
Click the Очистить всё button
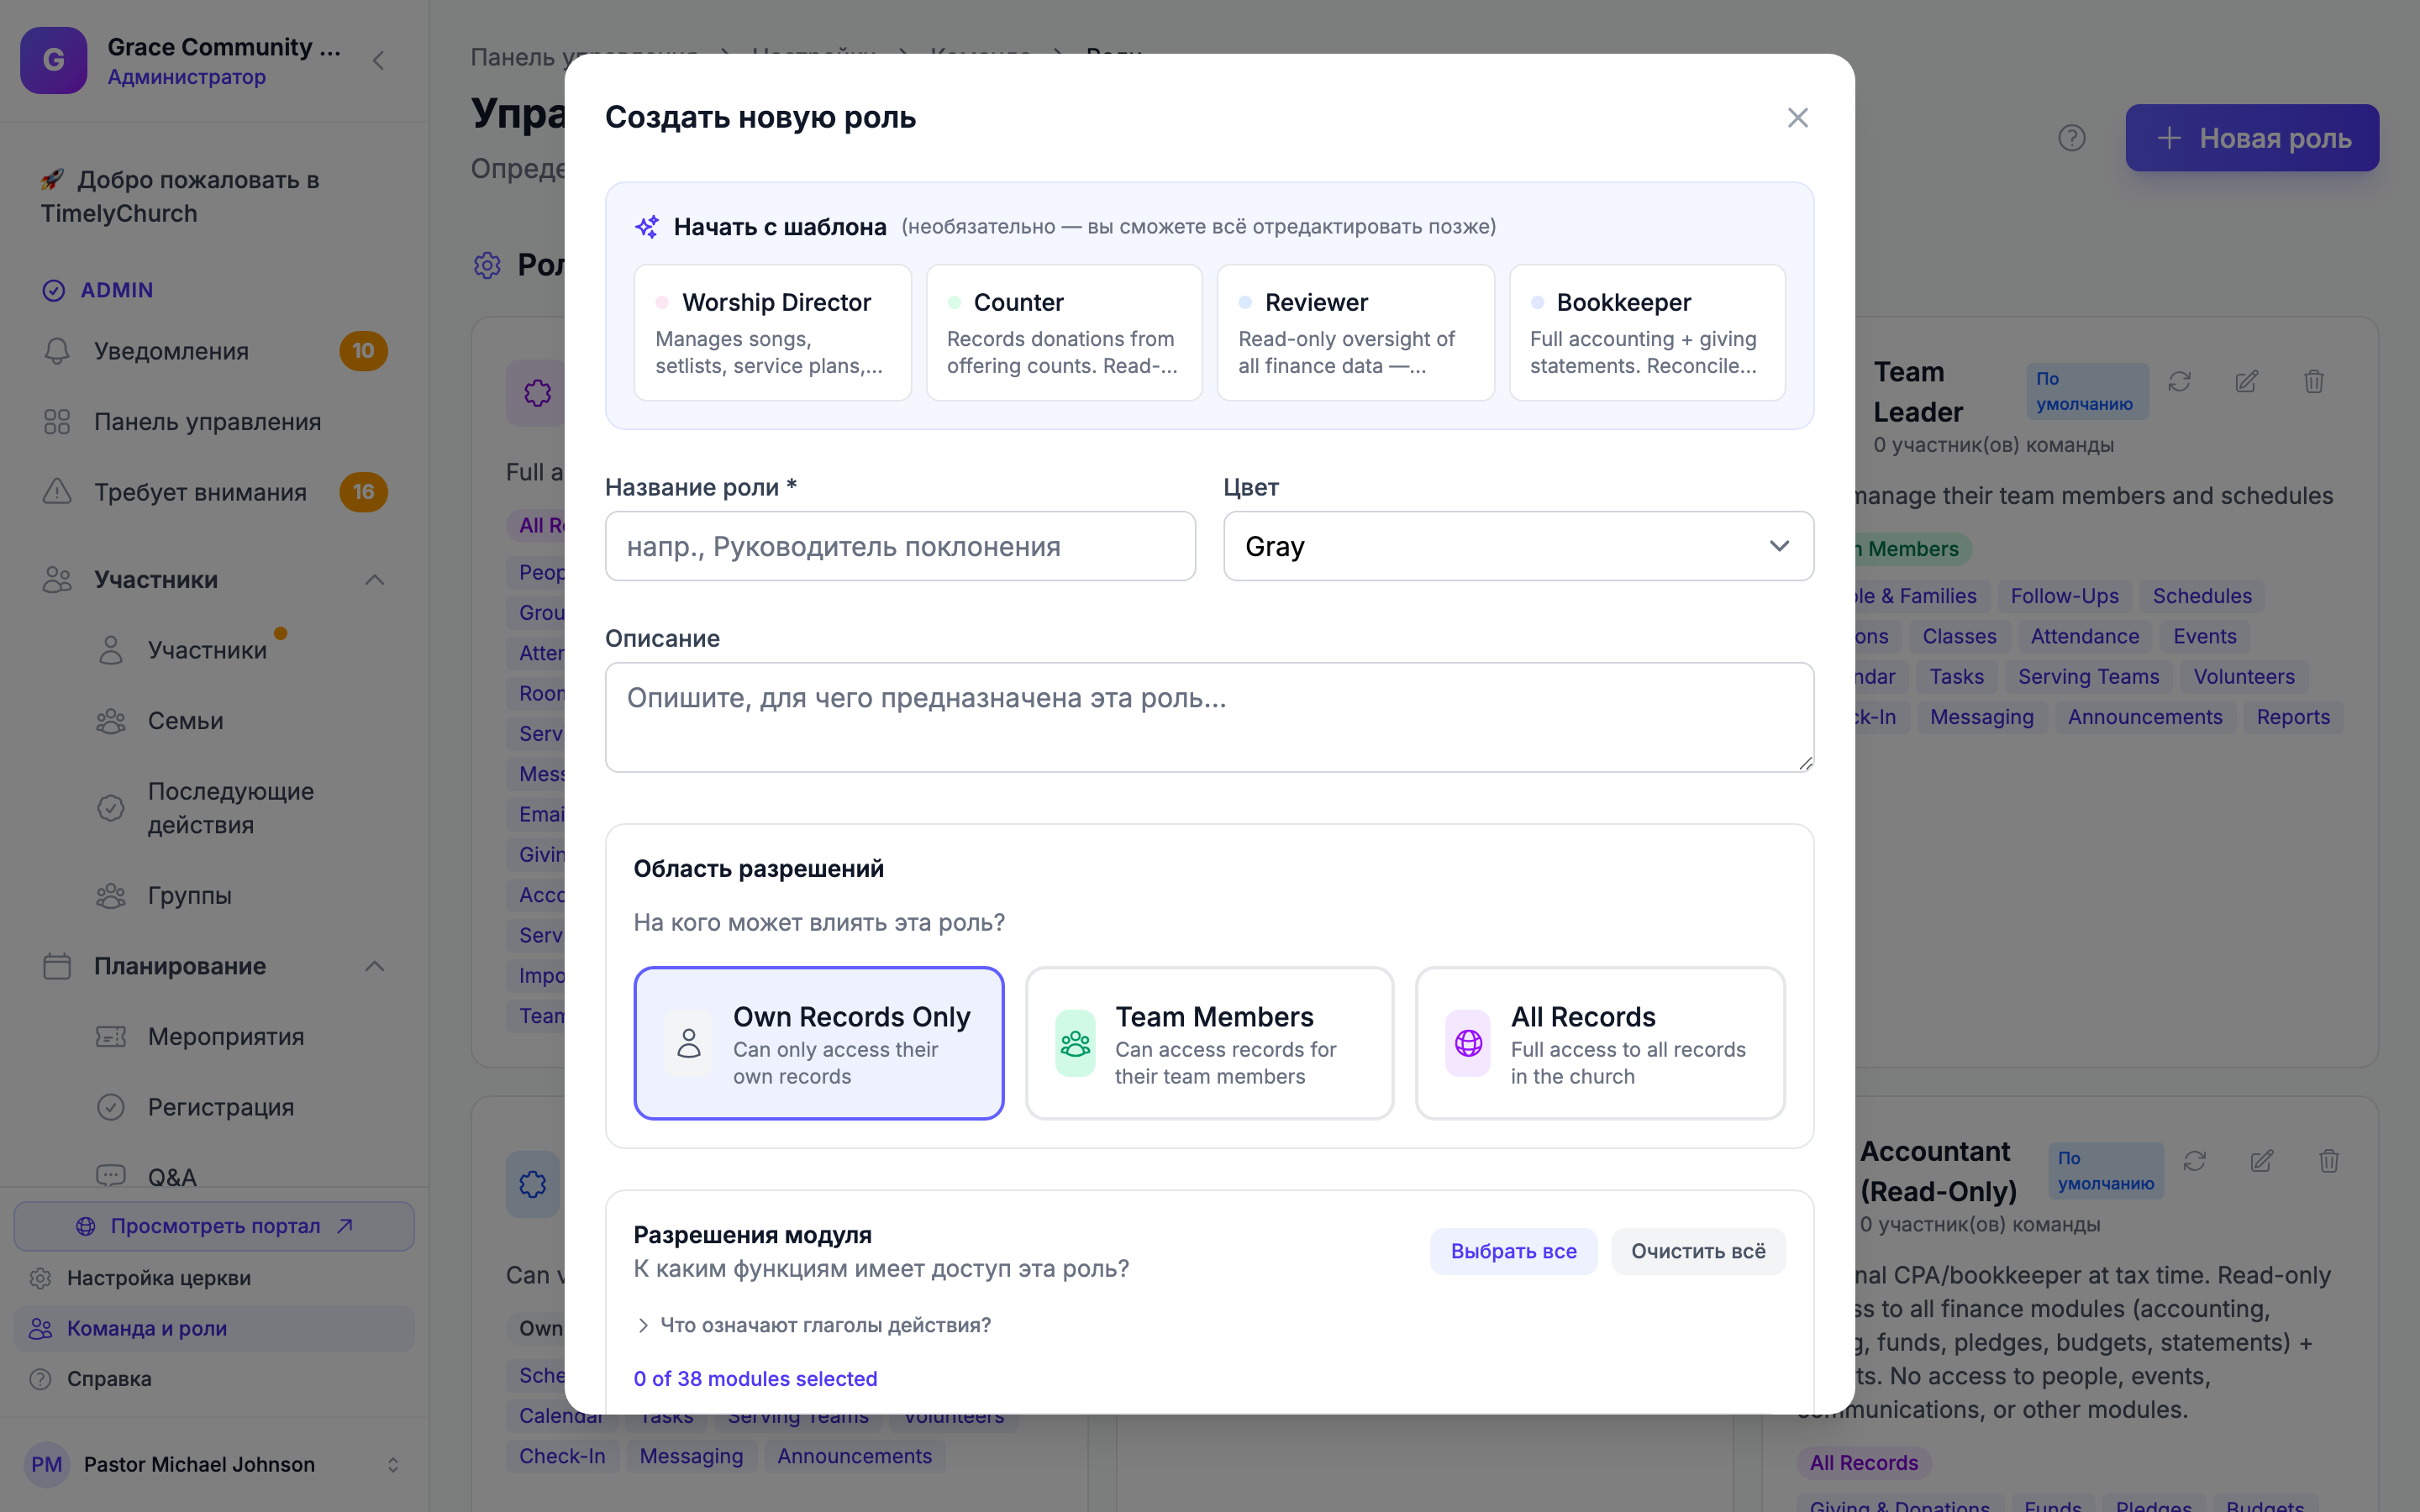coord(1698,1251)
